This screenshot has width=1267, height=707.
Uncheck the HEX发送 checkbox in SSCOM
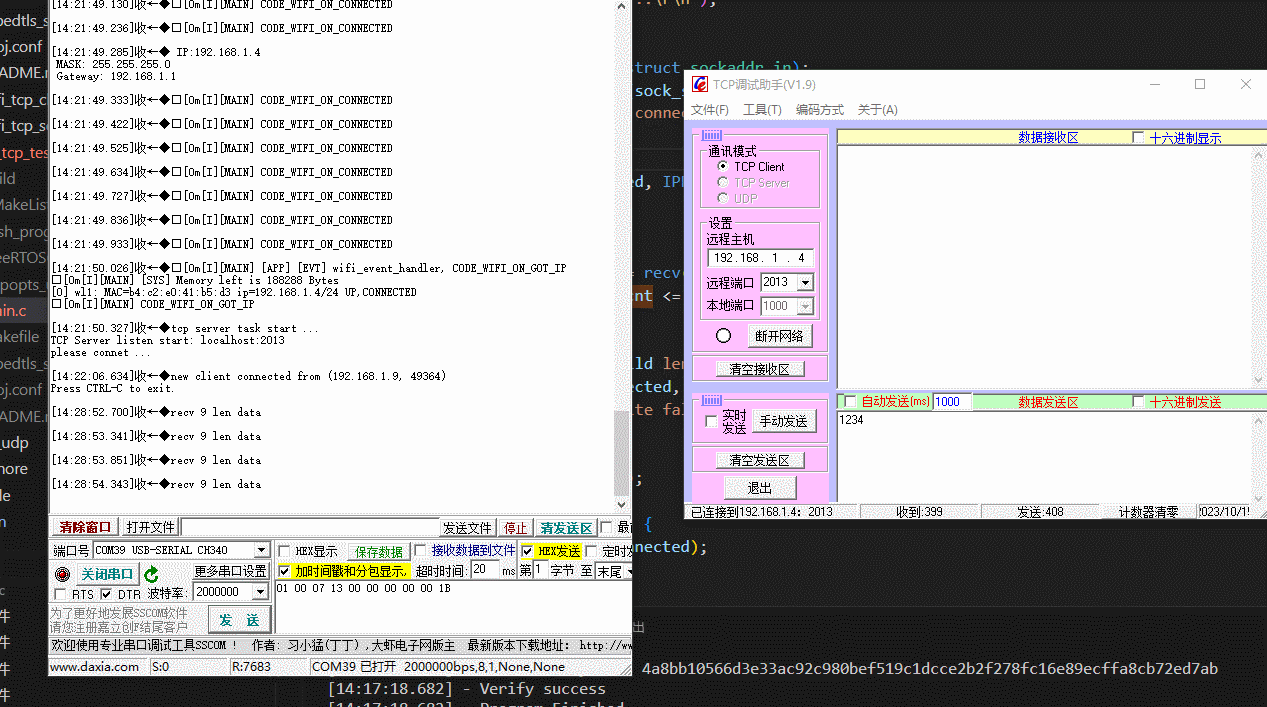[527, 551]
